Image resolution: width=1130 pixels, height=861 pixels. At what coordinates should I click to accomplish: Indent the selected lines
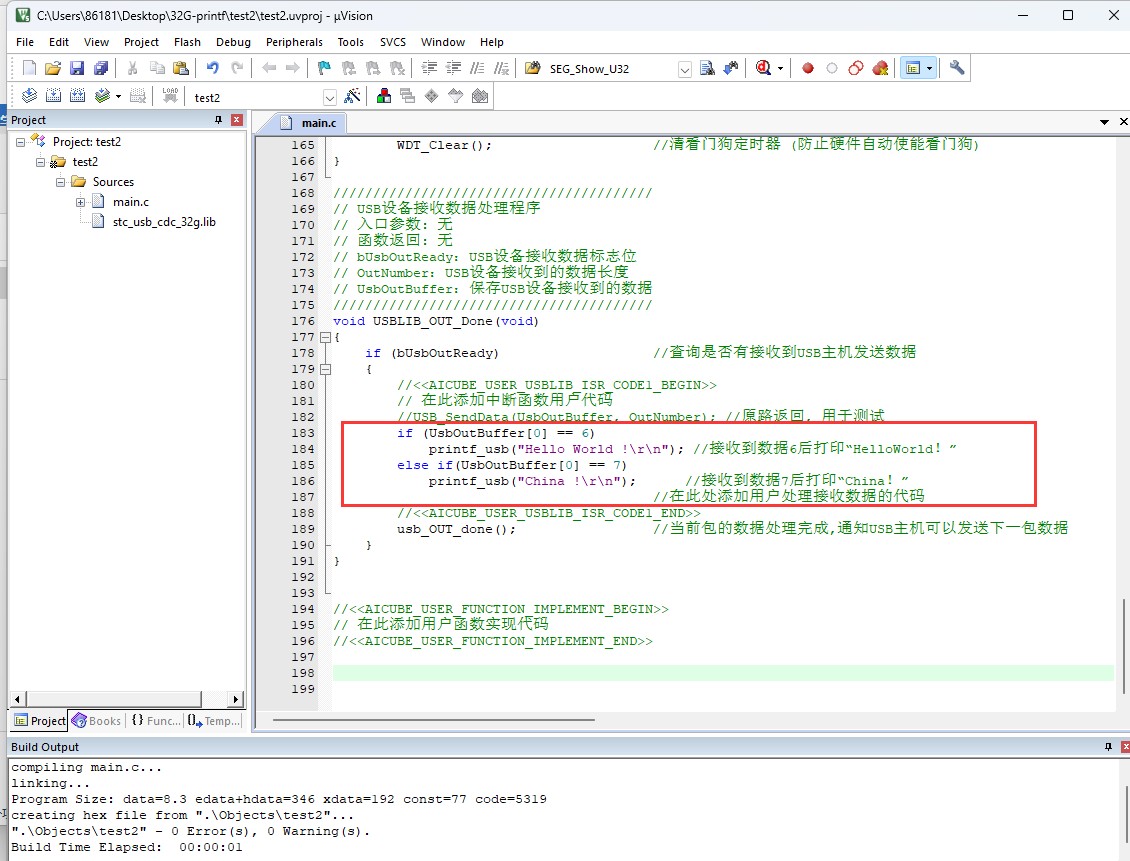430,68
